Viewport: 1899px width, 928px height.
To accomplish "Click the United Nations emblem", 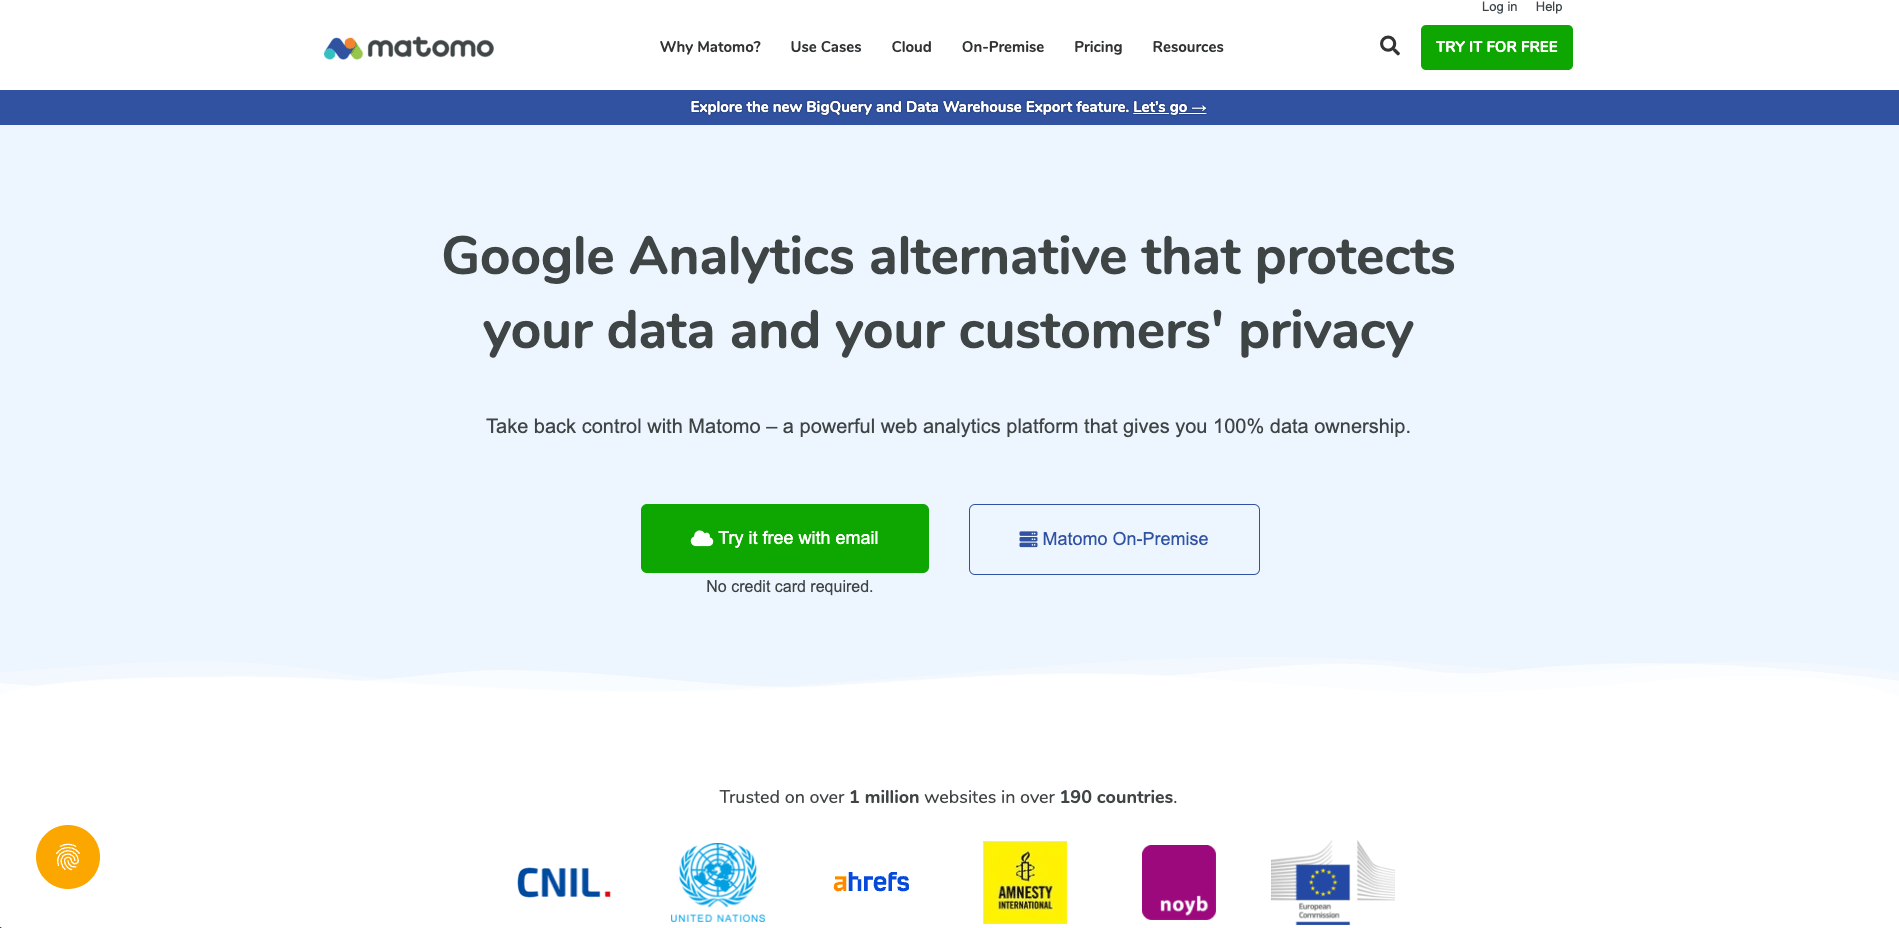I will pos(718,882).
